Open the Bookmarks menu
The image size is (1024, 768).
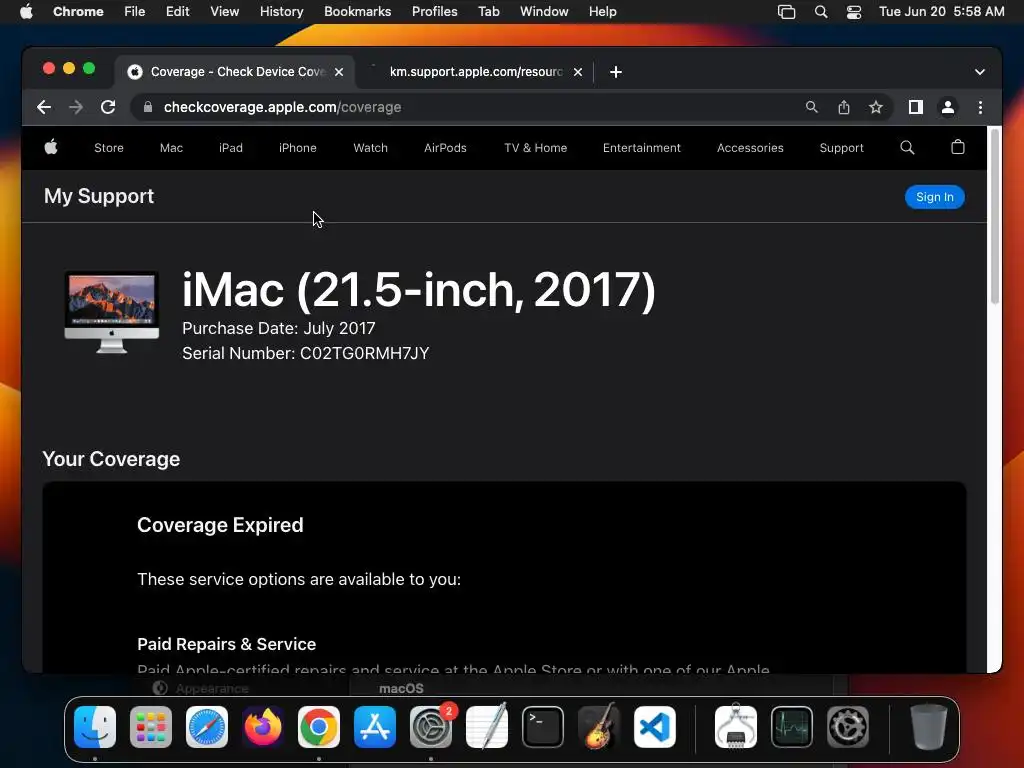[x=357, y=12]
